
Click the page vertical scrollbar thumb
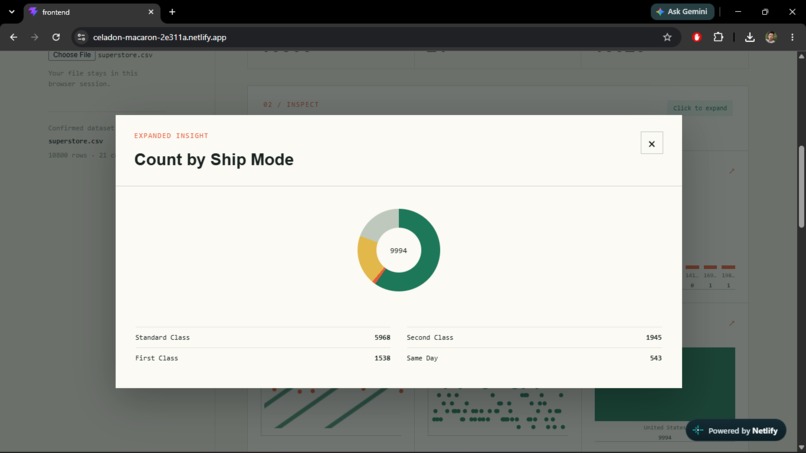[801, 186]
